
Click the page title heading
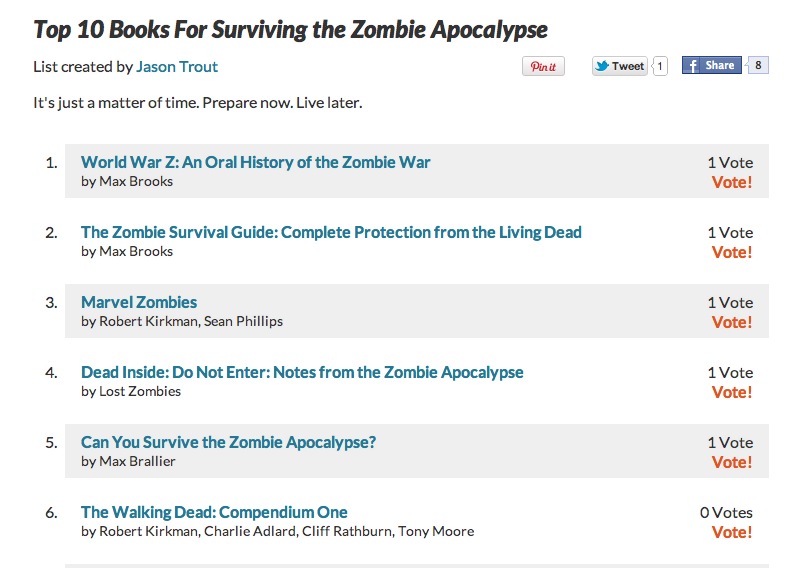[290, 30]
